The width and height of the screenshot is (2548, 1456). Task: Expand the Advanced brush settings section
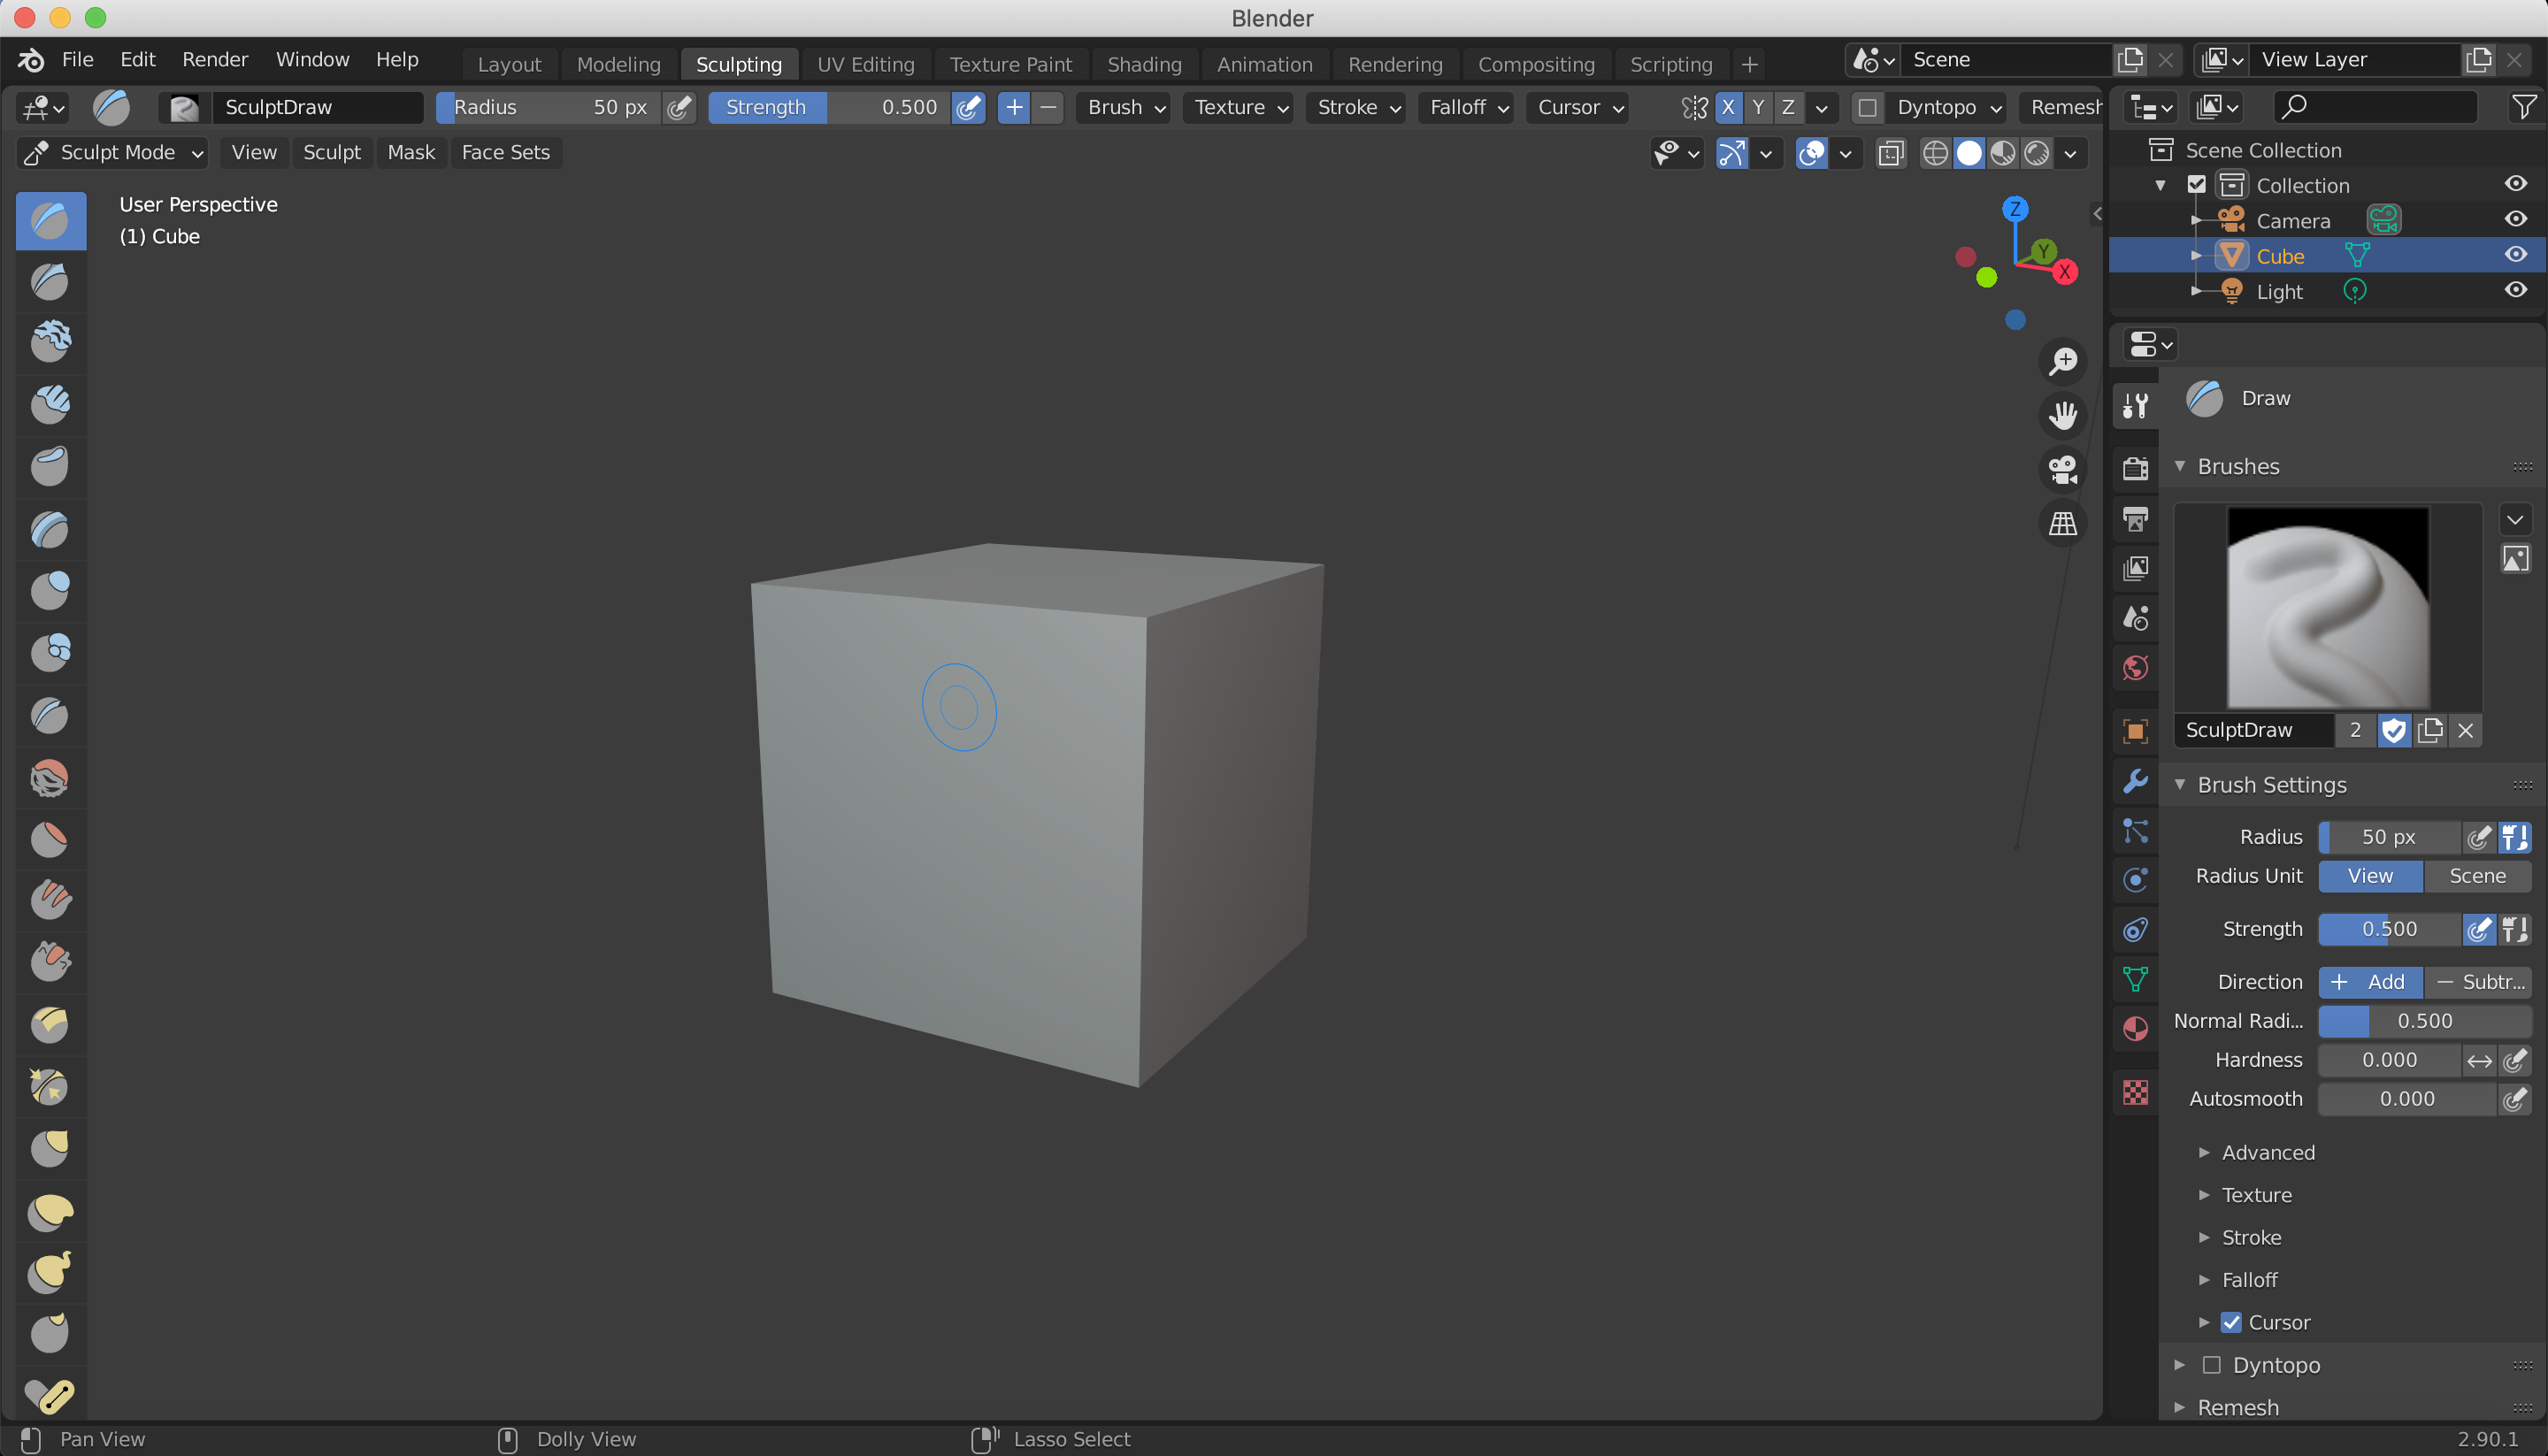tap(2267, 1152)
